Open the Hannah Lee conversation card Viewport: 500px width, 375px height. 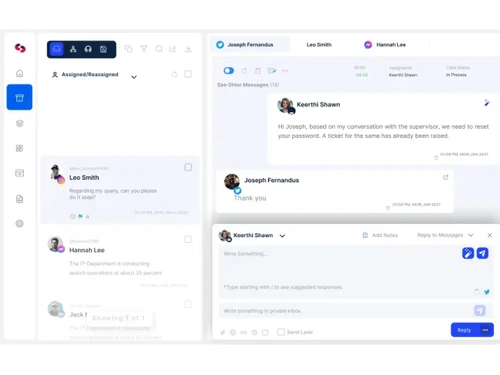point(120,260)
